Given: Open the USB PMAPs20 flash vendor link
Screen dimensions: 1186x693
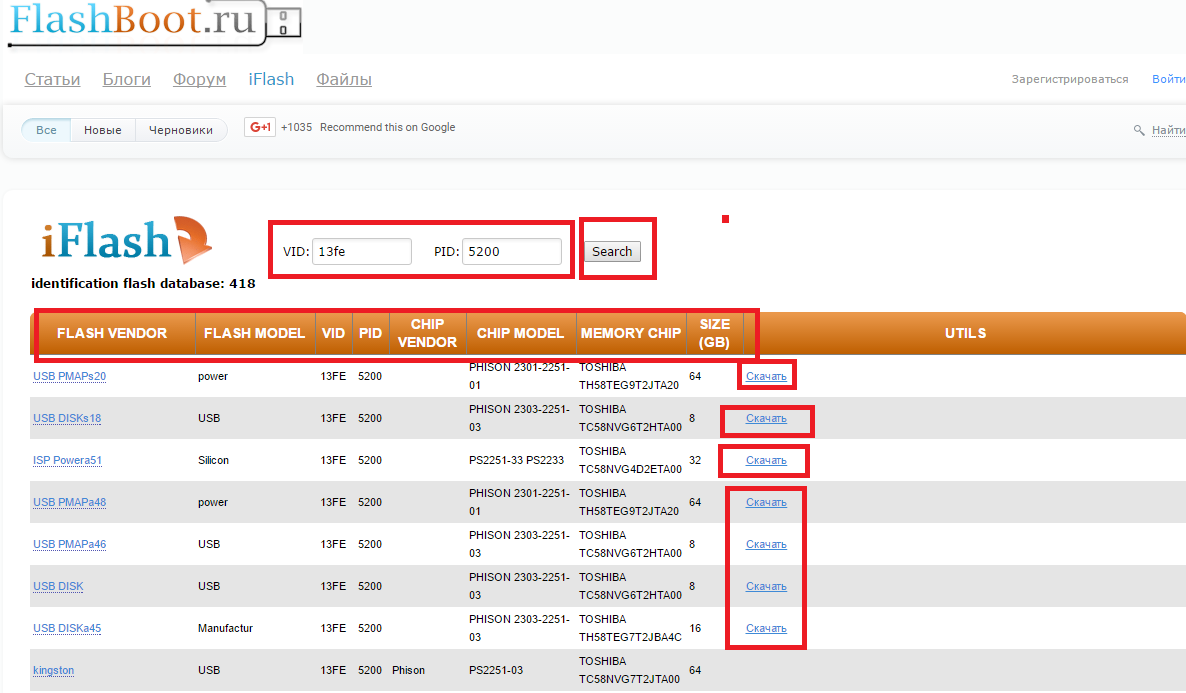Looking at the screenshot, I should coord(69,377).
